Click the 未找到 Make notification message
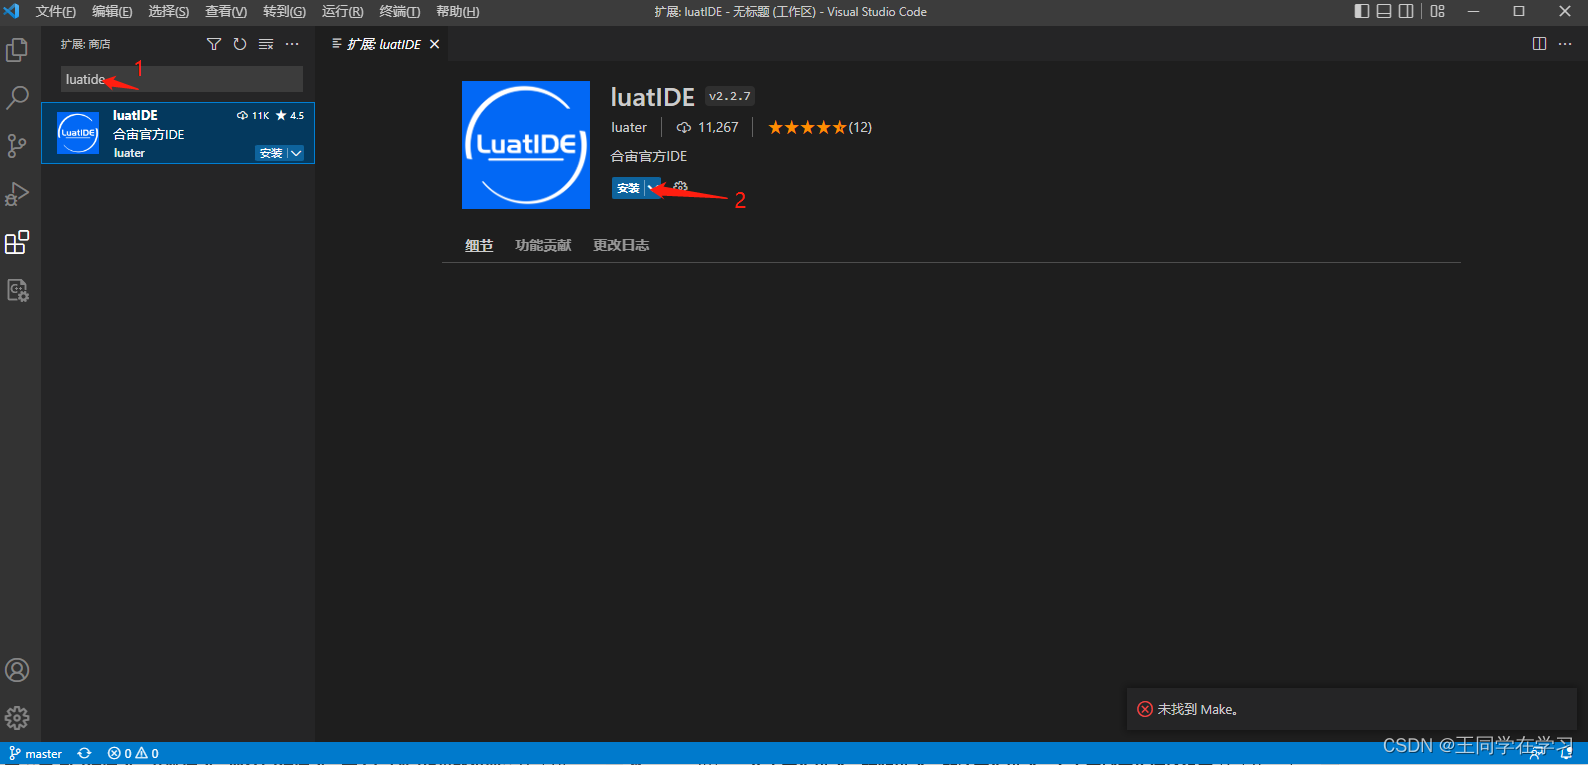This screenshot has width=1588, height=765. coord(1197,709)
